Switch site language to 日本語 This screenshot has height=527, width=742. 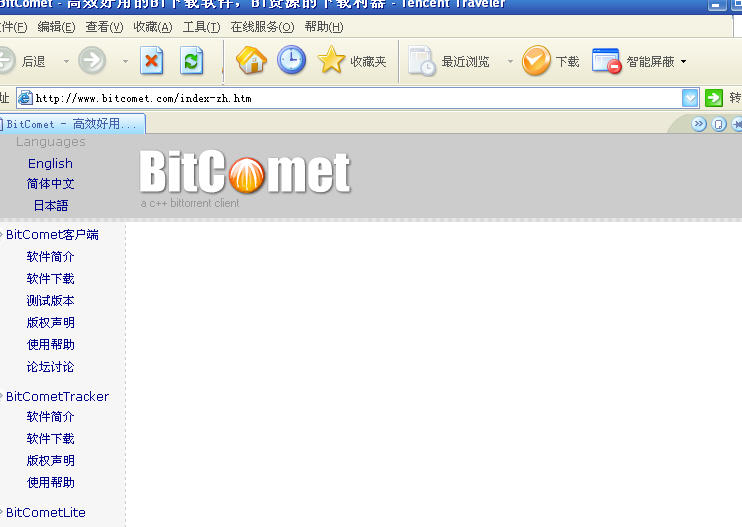(51, 205)
